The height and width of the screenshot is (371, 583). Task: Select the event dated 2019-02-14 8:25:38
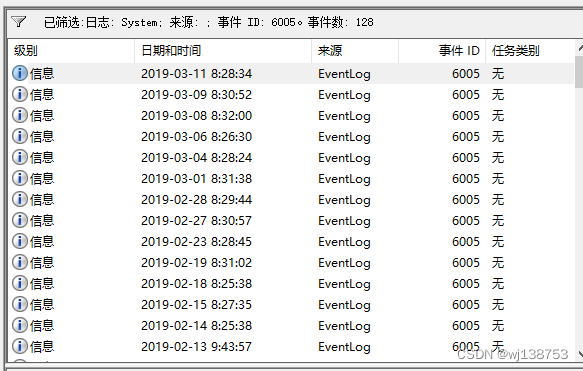[291, 325]
